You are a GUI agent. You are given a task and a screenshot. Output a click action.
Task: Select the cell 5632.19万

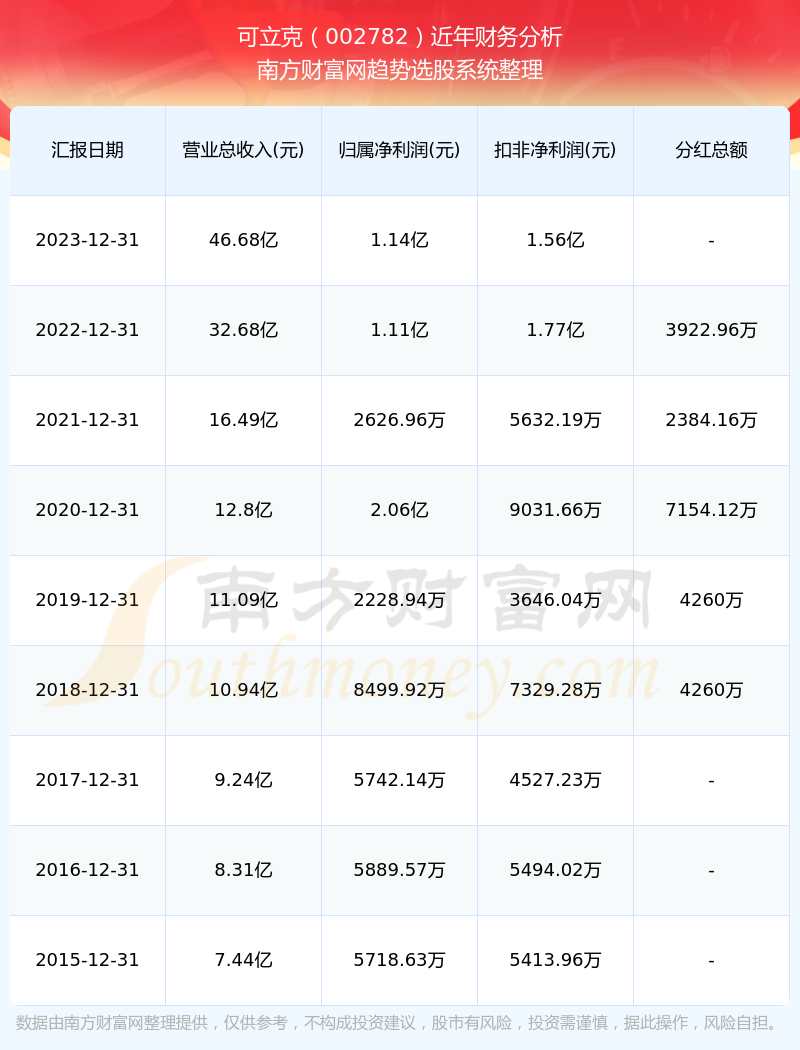click(556, 420)
